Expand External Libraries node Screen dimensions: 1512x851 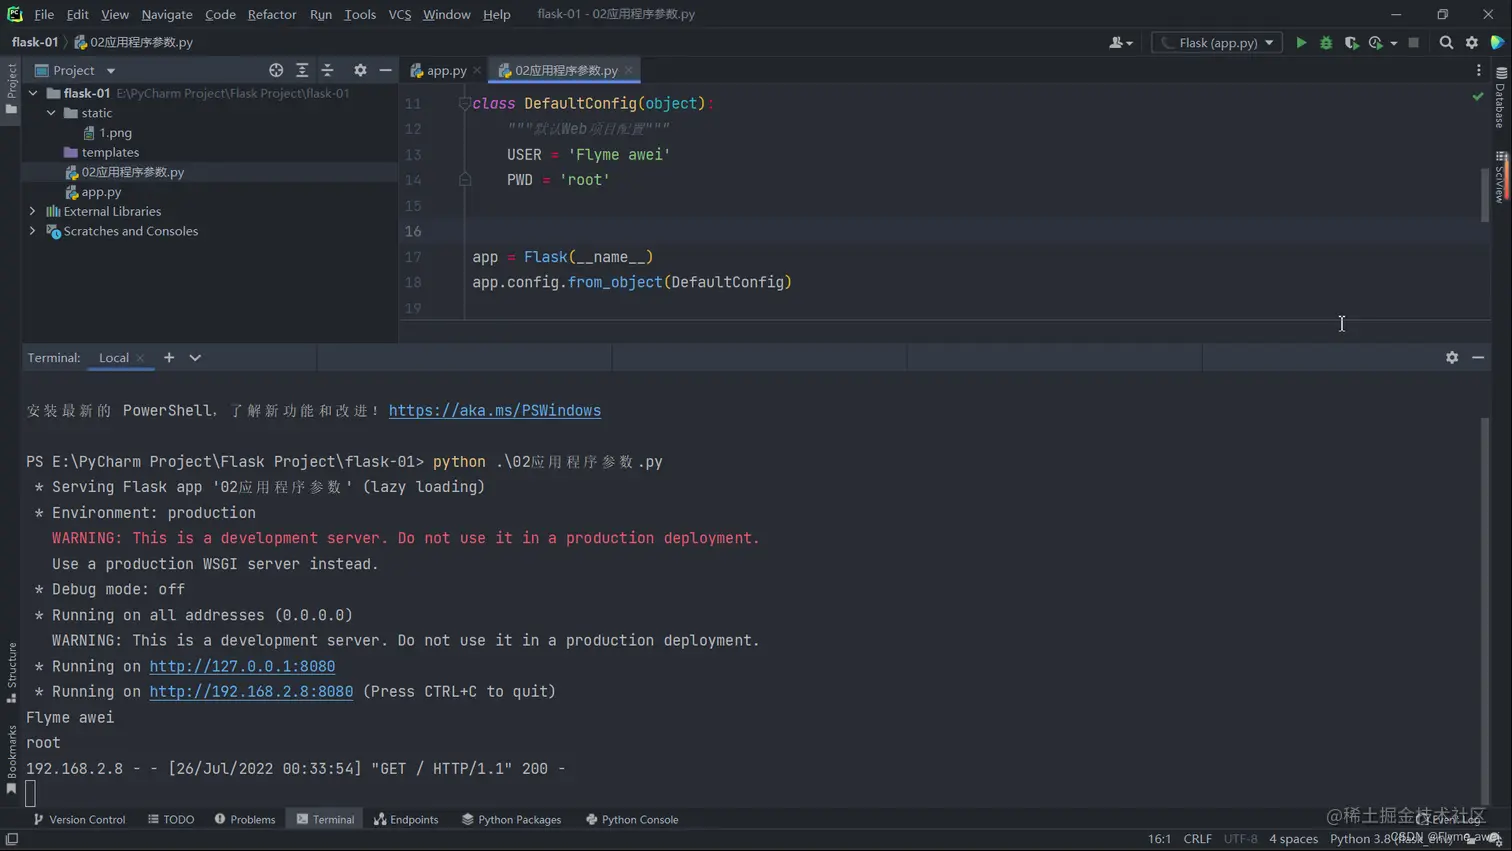[33, 211]
